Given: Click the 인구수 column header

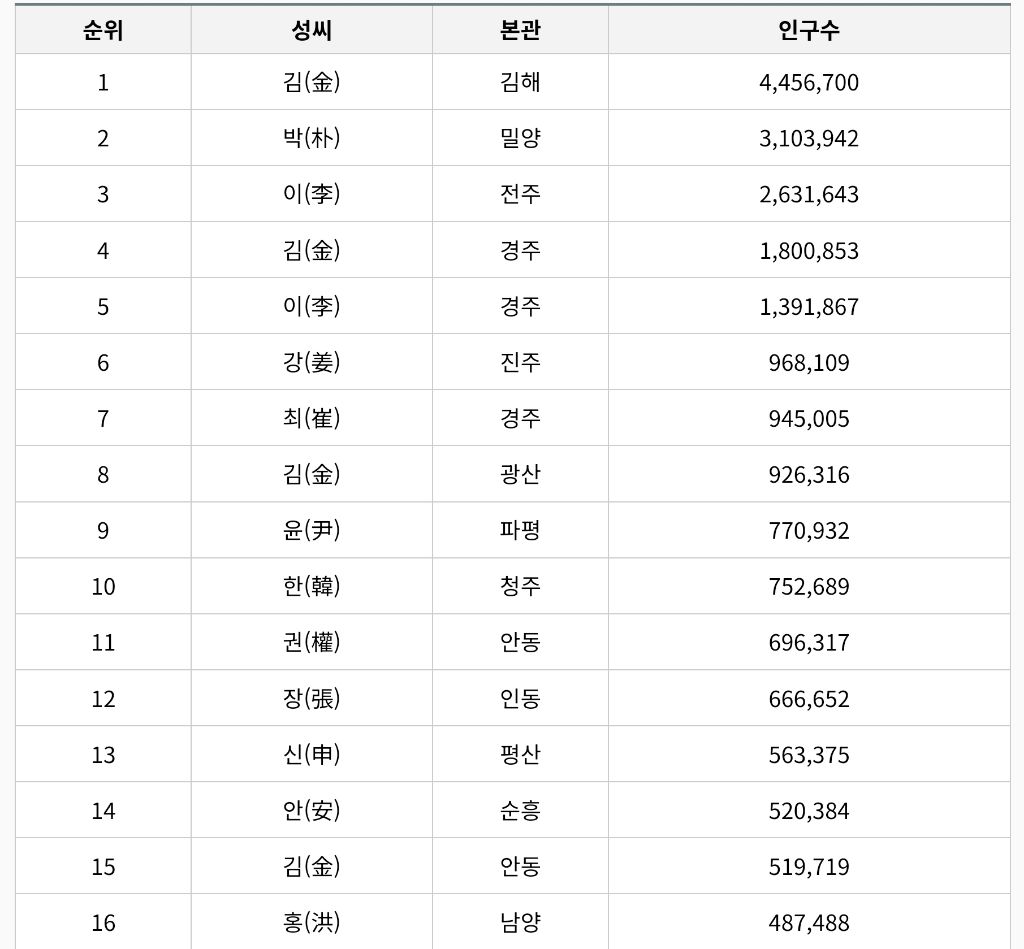Looking at the screenshot, I should coord(809,30).
